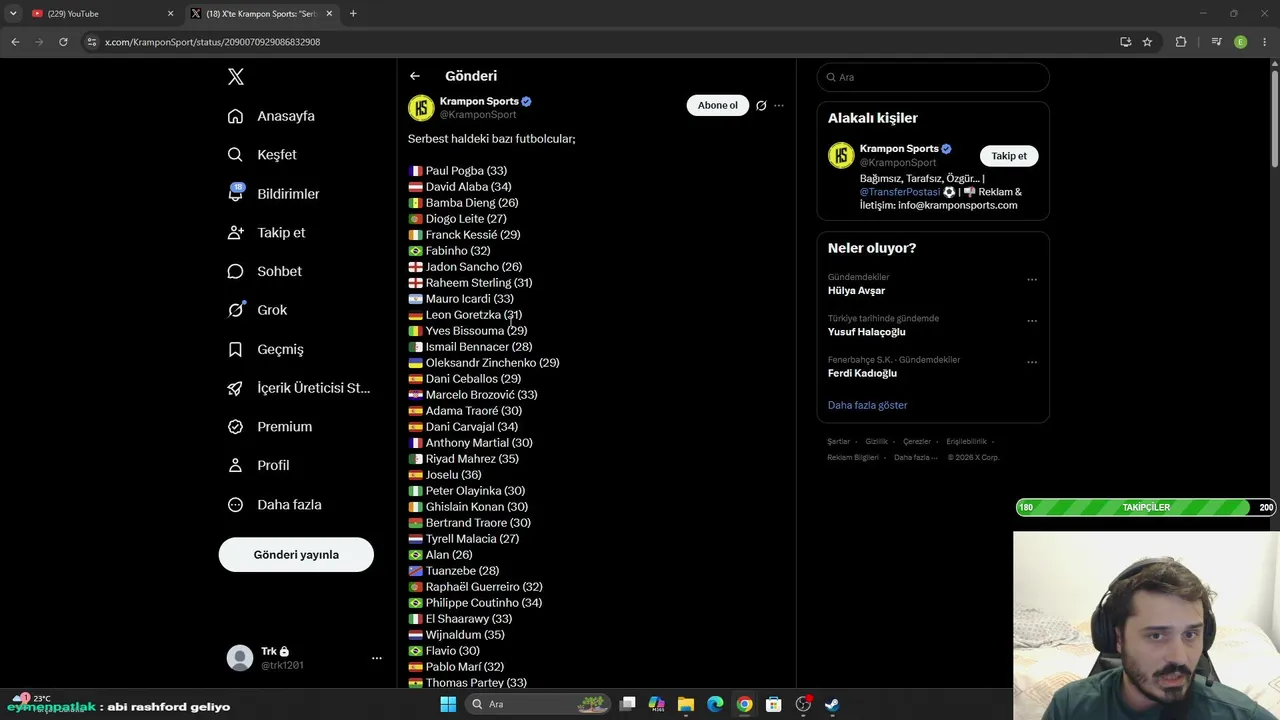Open the browser extensions puzzle icon
1280x720 pixels.
1181,42
